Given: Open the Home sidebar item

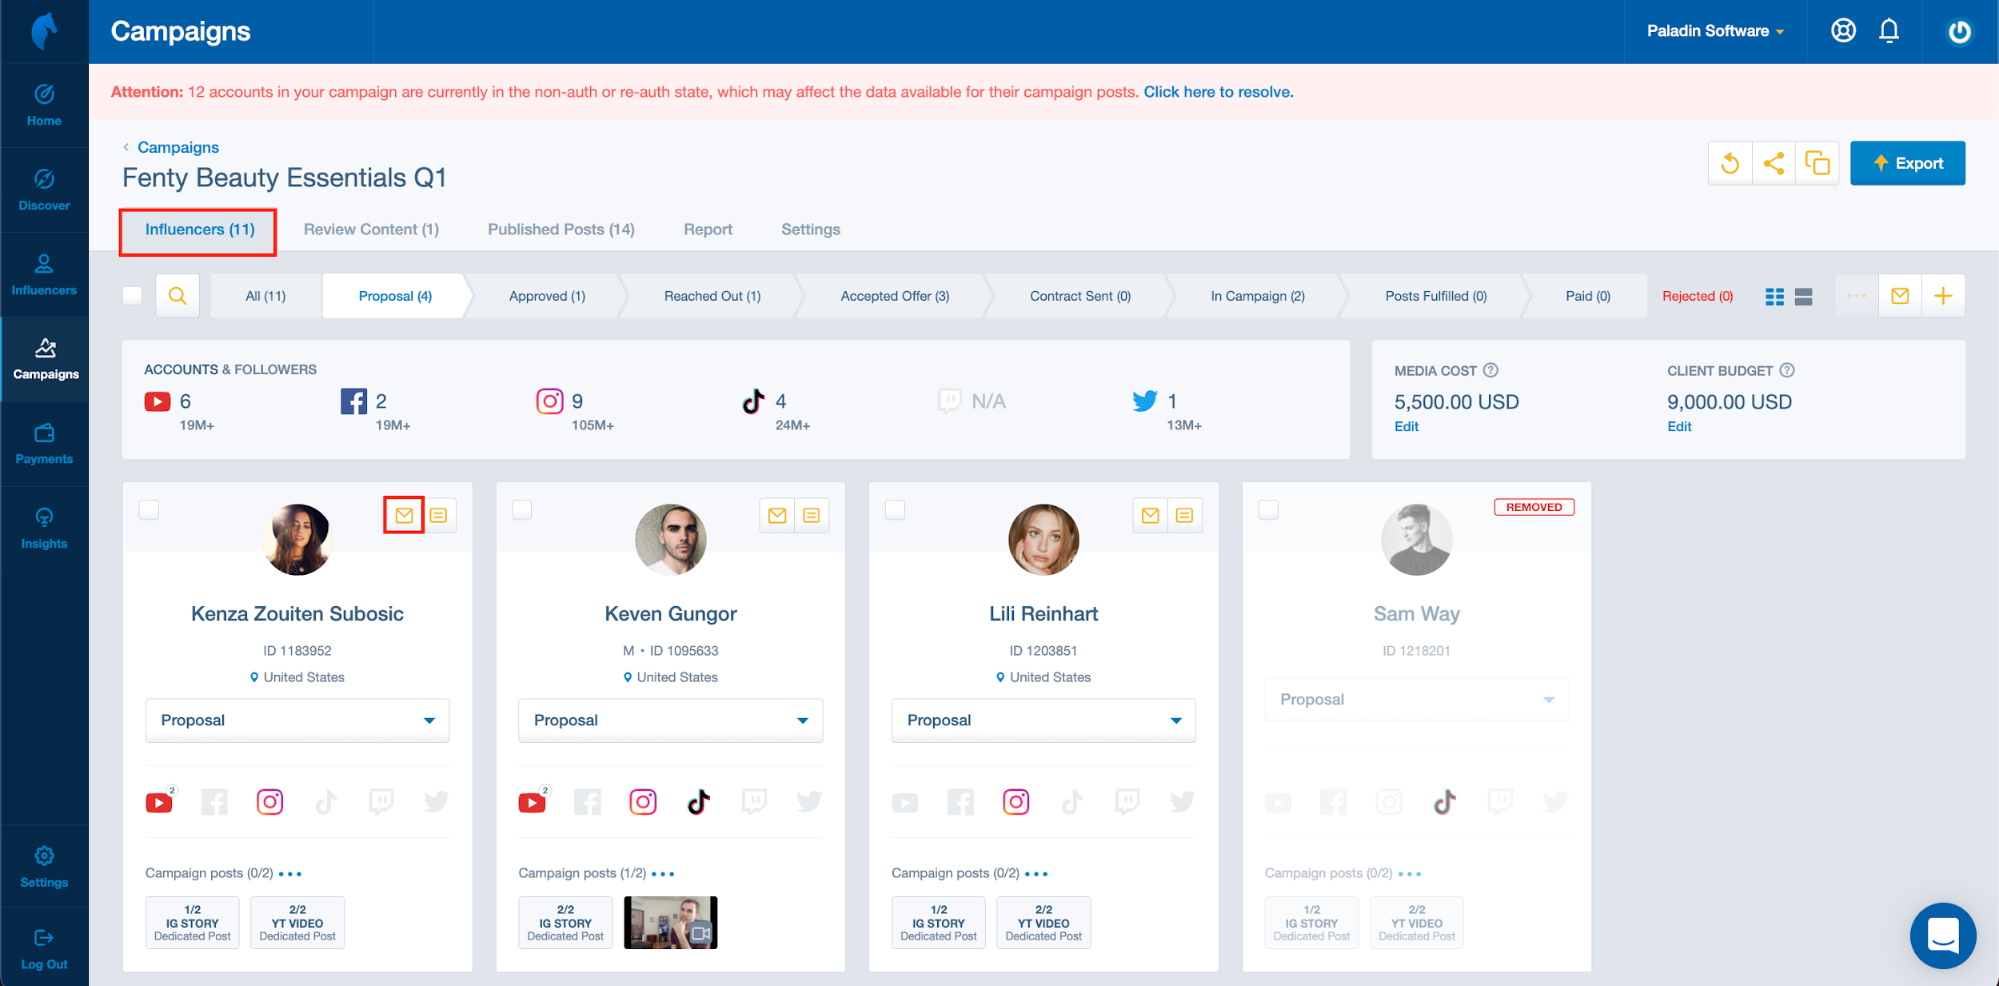Looking at the screenshot, I should point(44,106).
